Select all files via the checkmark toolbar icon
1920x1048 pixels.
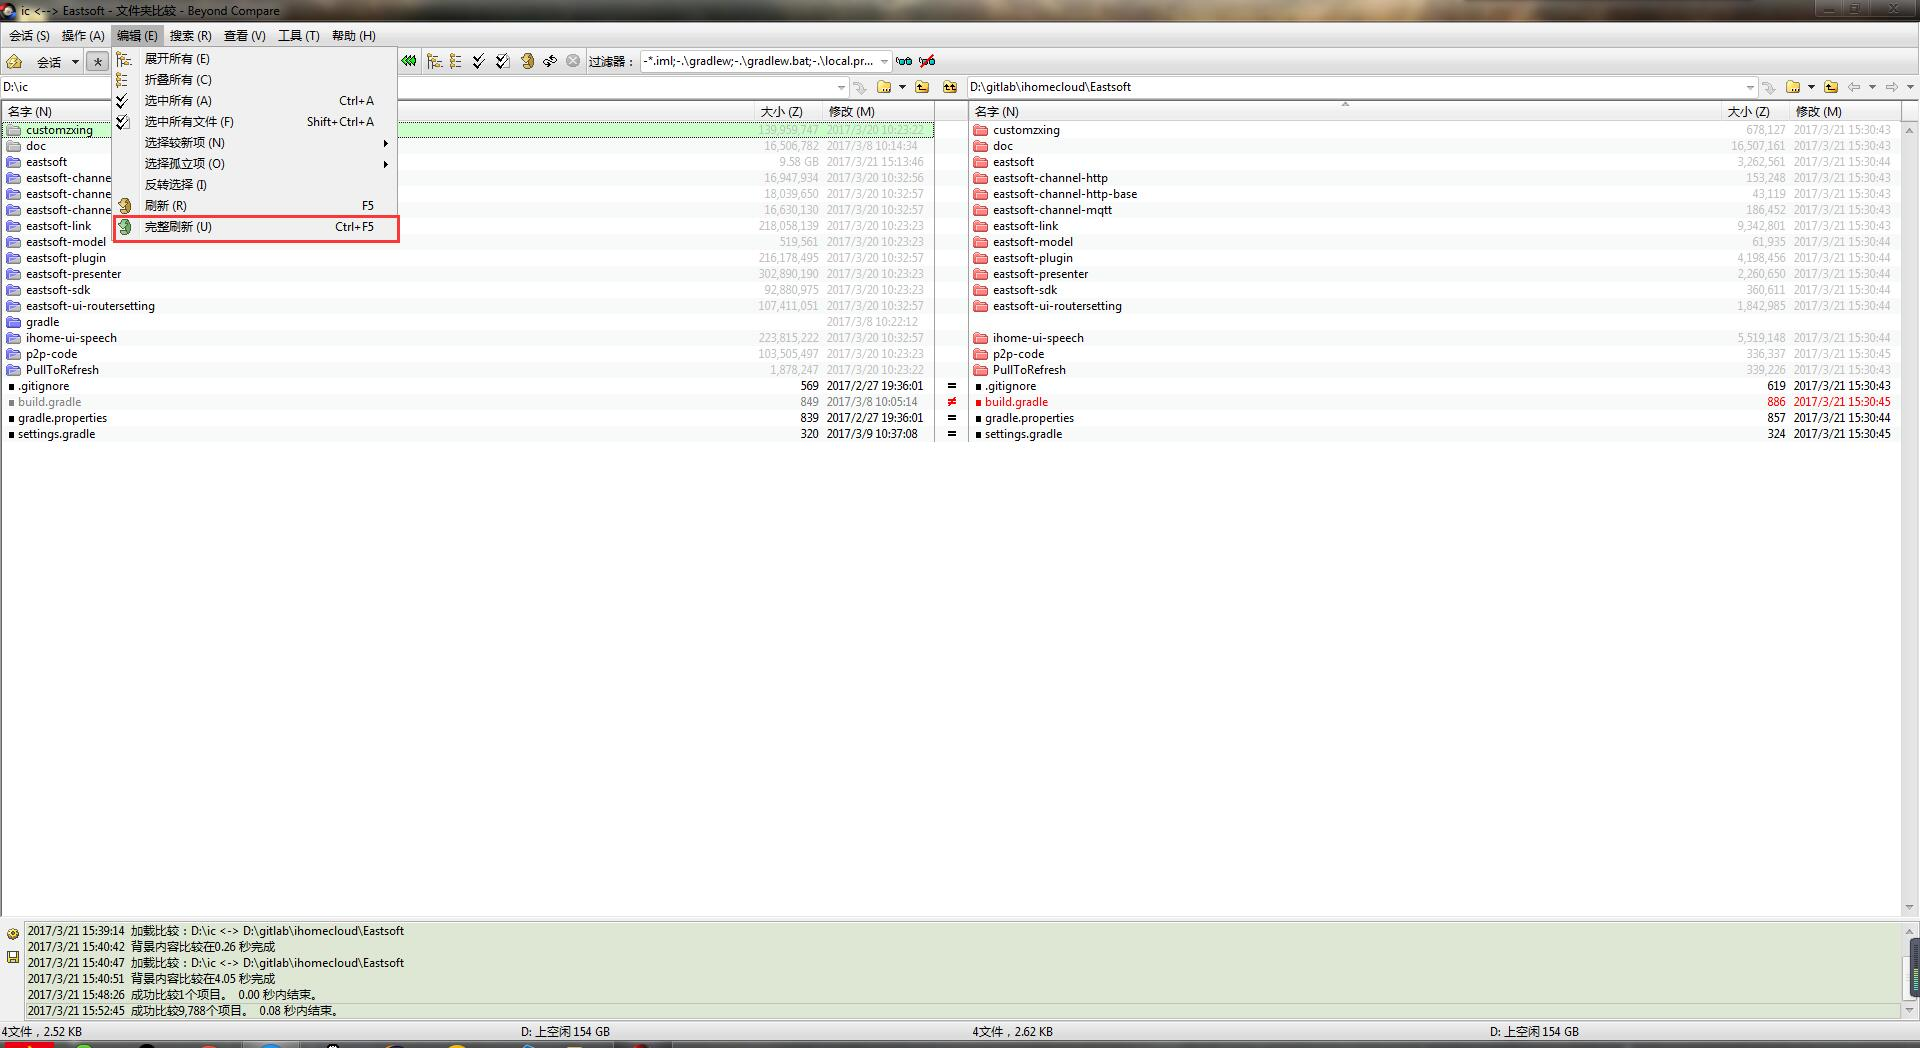477,61
